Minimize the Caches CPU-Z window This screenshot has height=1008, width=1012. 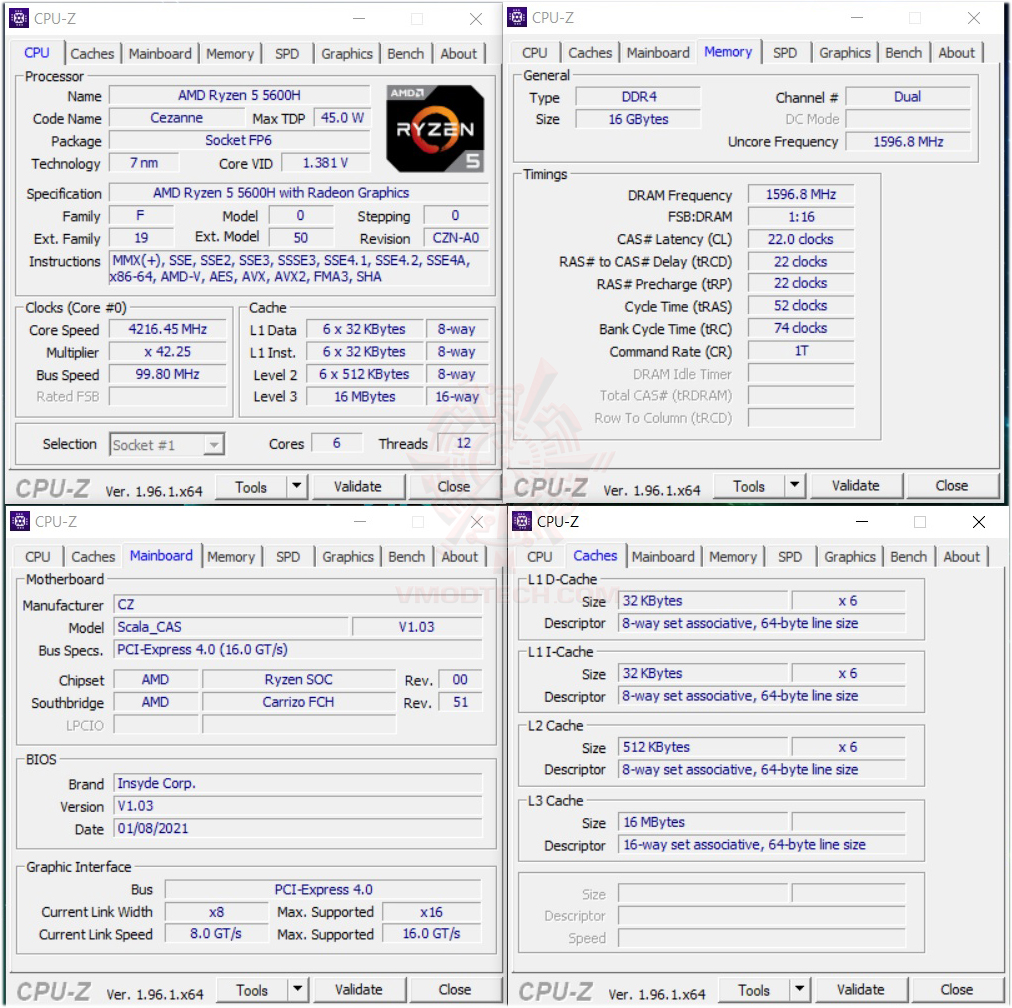(862, 521)
